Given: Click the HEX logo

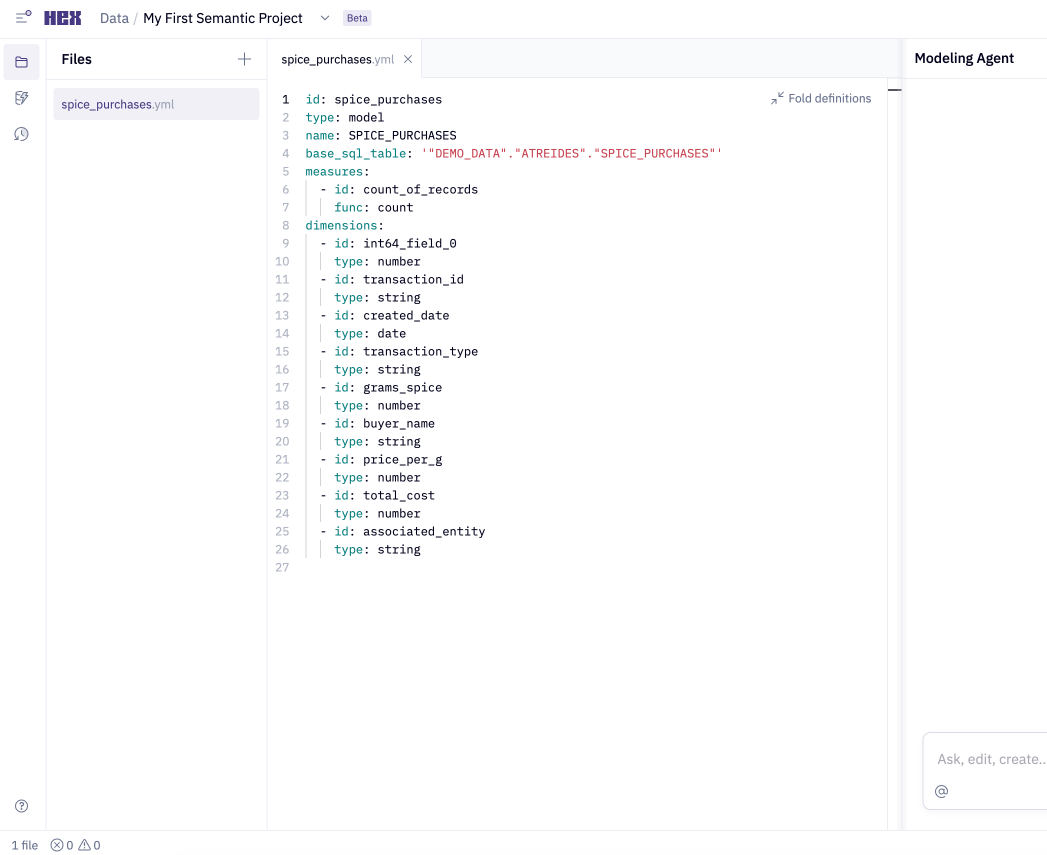Looking at the screenshot, I should point(63,18).
